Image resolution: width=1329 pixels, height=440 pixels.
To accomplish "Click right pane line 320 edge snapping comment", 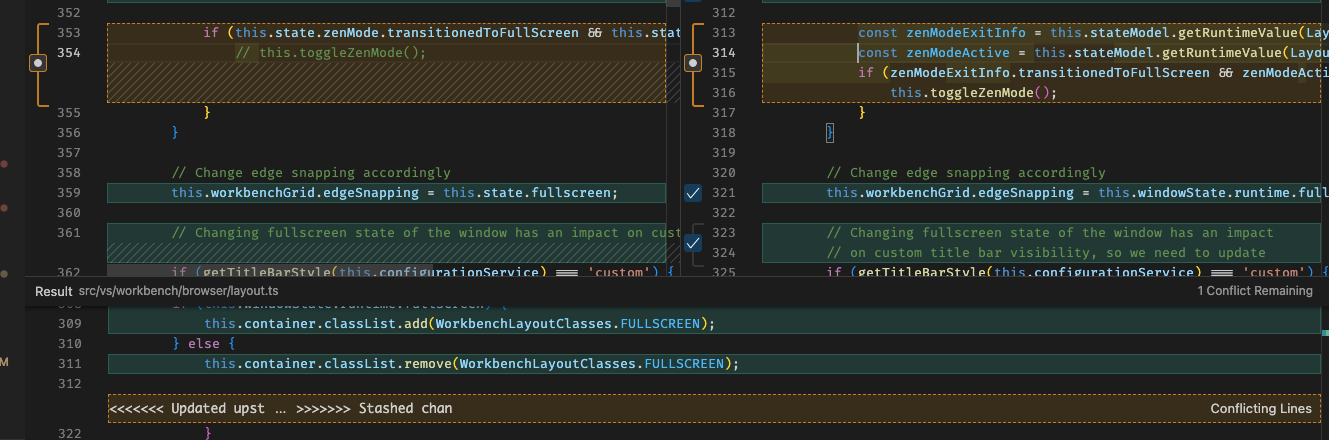I will pyautogui.click(x=966, y=173).
